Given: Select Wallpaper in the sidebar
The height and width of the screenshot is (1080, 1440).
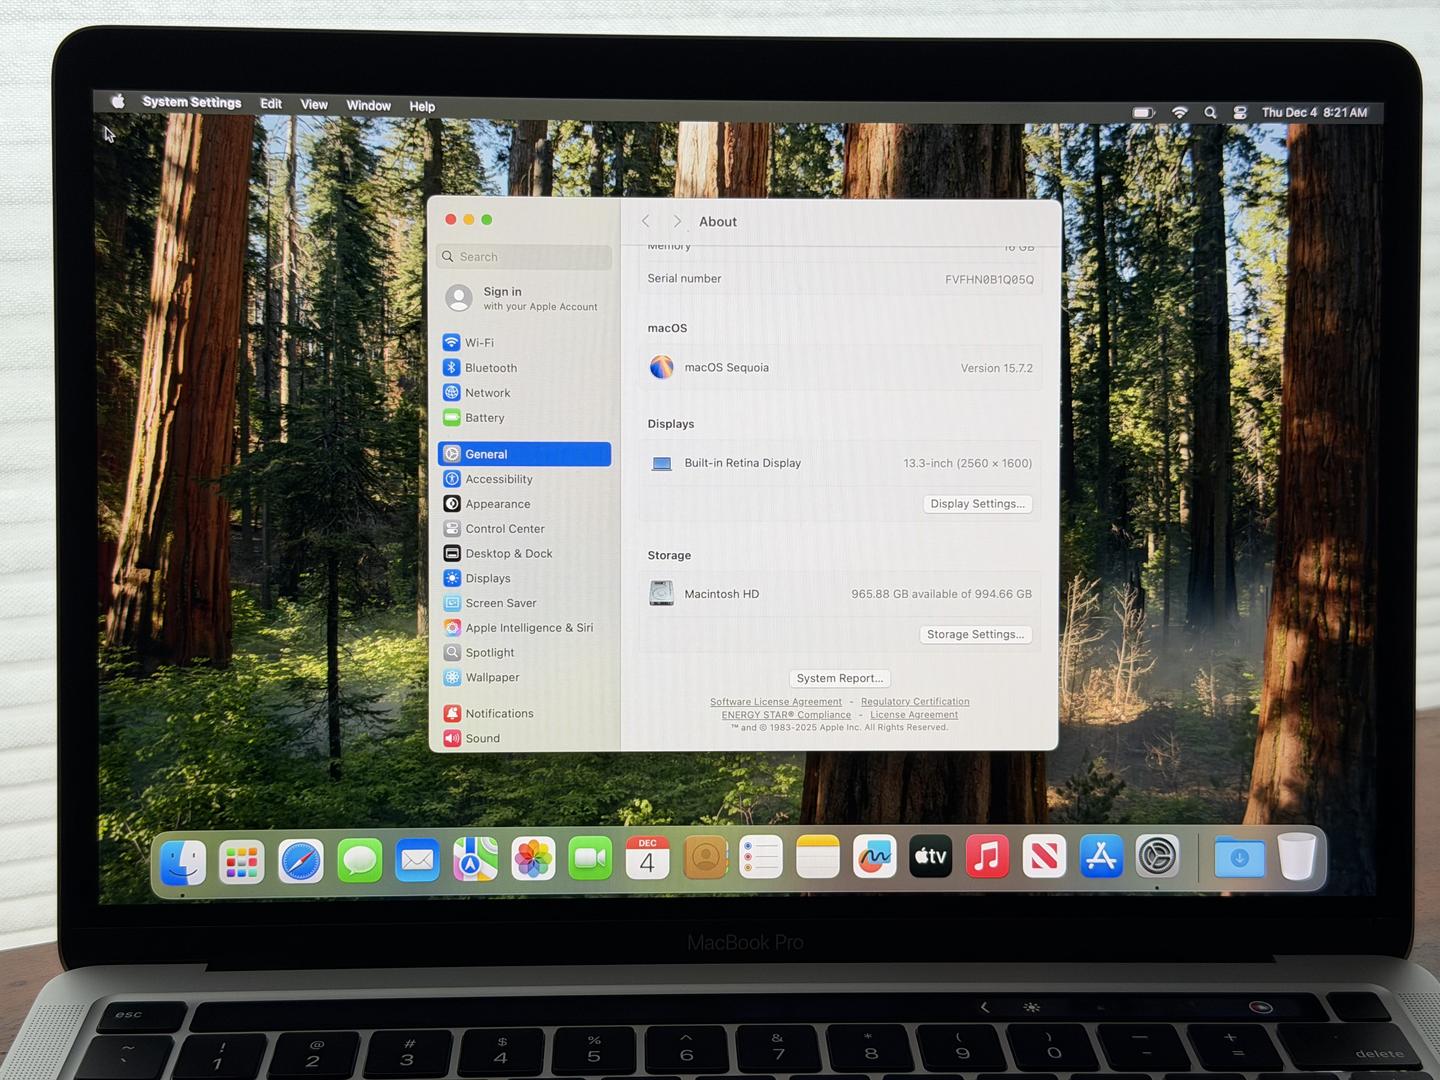Looking at the screenshot, I should point(524,677).
